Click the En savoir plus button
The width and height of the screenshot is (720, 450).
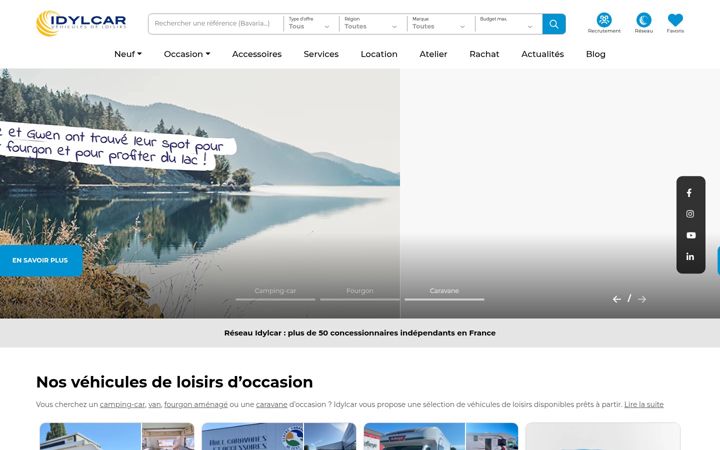(40, 260)
